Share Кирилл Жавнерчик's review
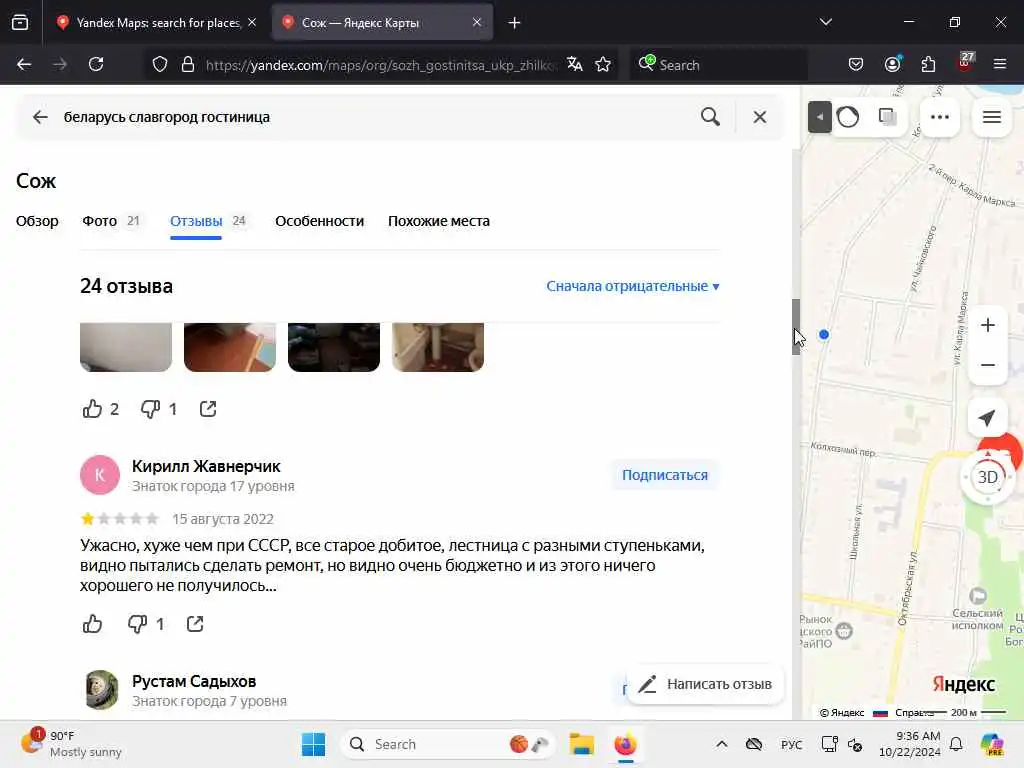Viewport: 1024px width, 768px height. point(195,624)
